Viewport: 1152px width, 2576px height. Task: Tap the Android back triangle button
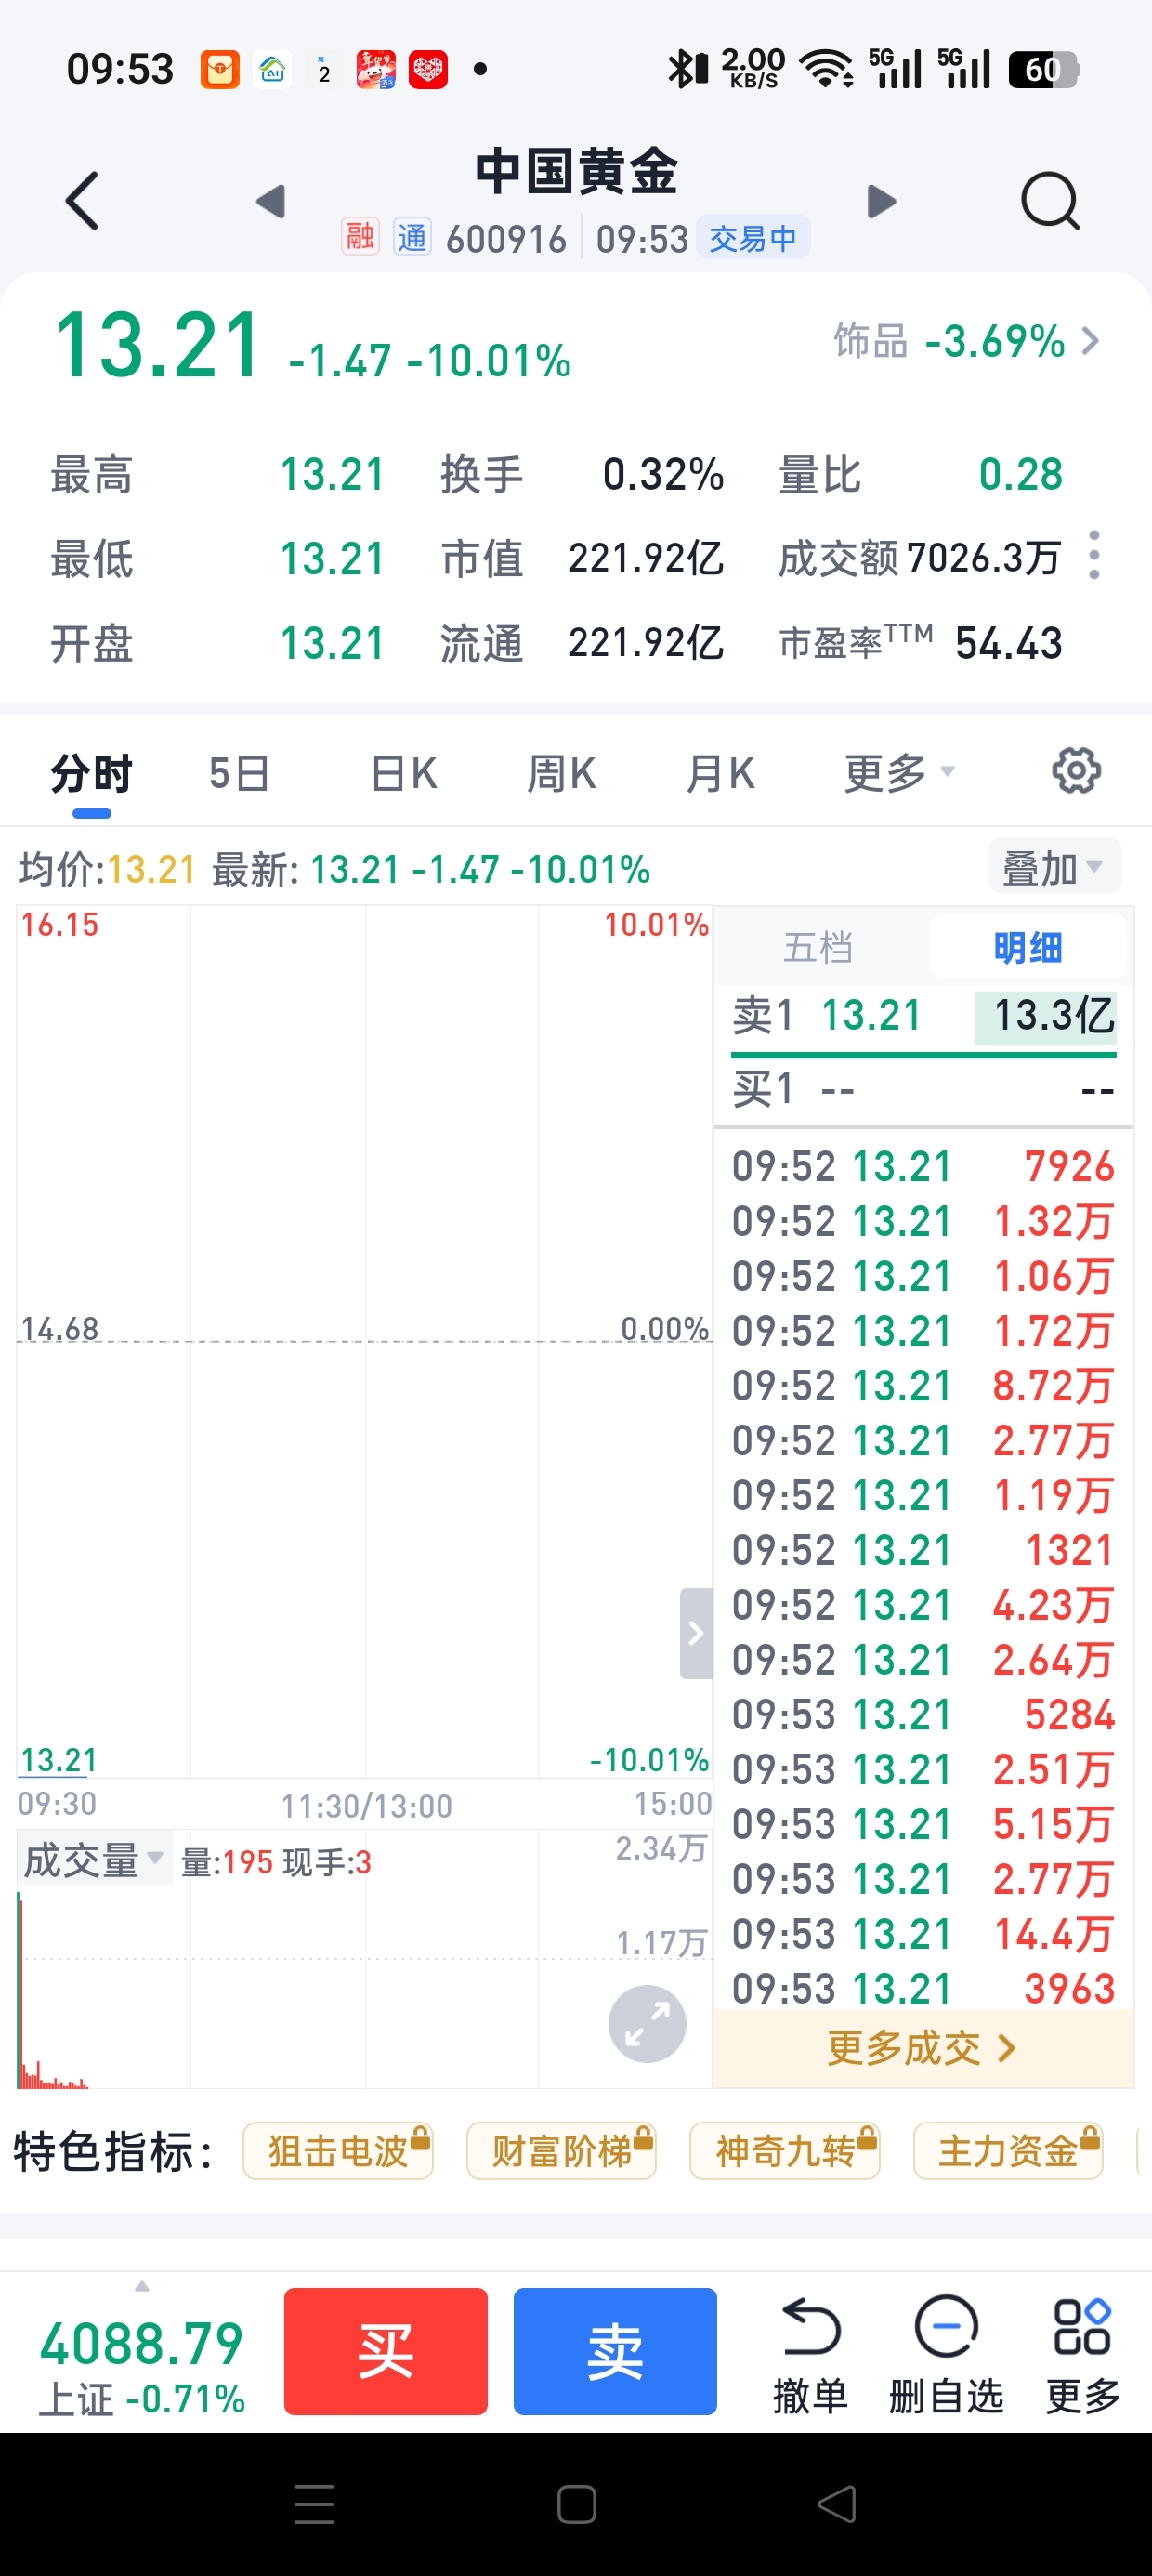tap(837, 2504)
